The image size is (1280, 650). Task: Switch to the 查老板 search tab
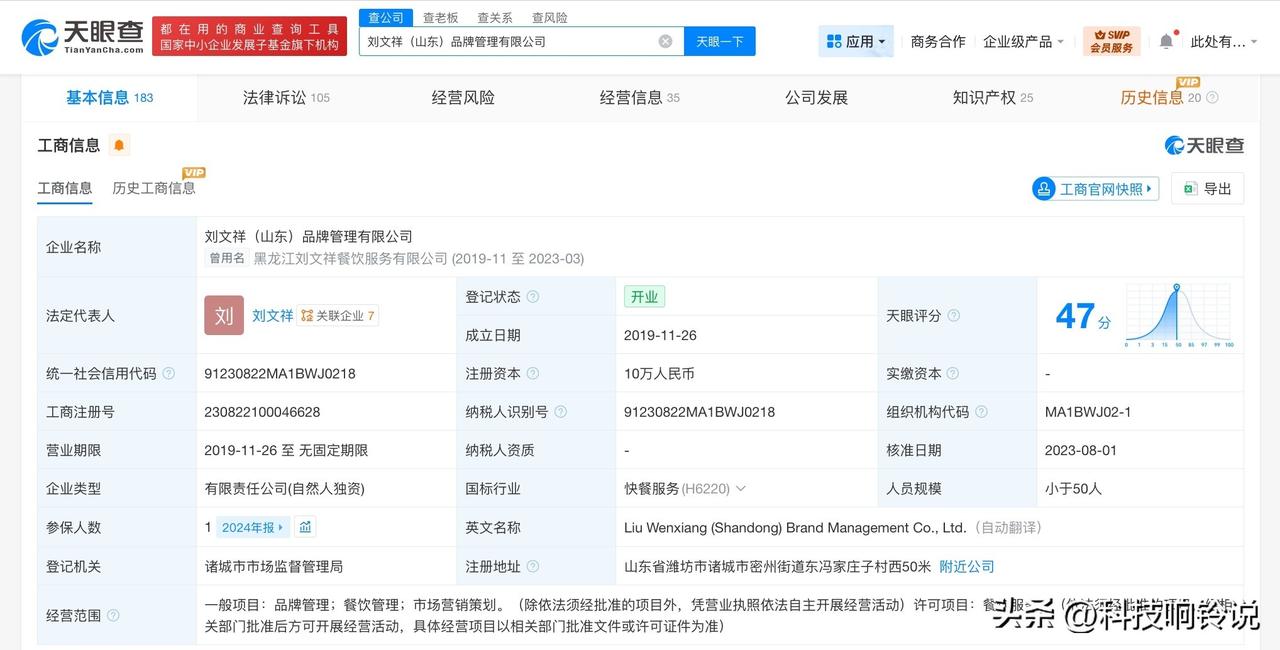[x=439, y=17]
